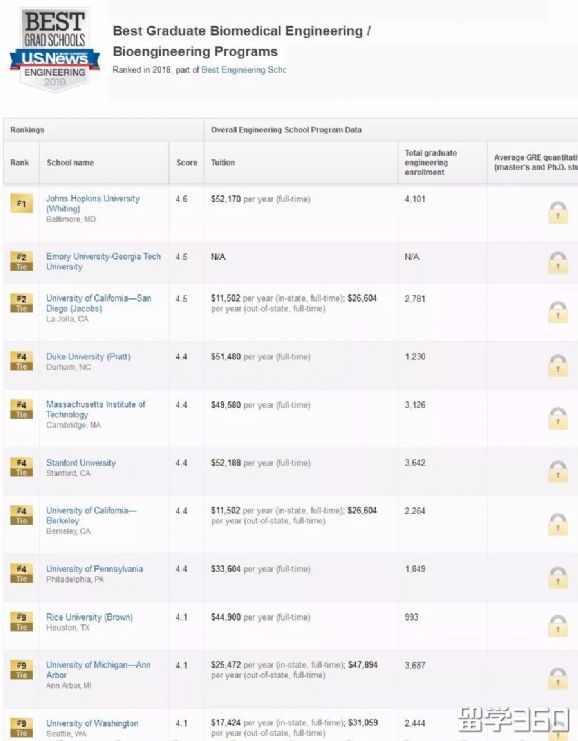This screenshot has height=741, width=578.
Task: Open University of Michigan—Ann Arbor link
Action: click(x=98, y=670)
